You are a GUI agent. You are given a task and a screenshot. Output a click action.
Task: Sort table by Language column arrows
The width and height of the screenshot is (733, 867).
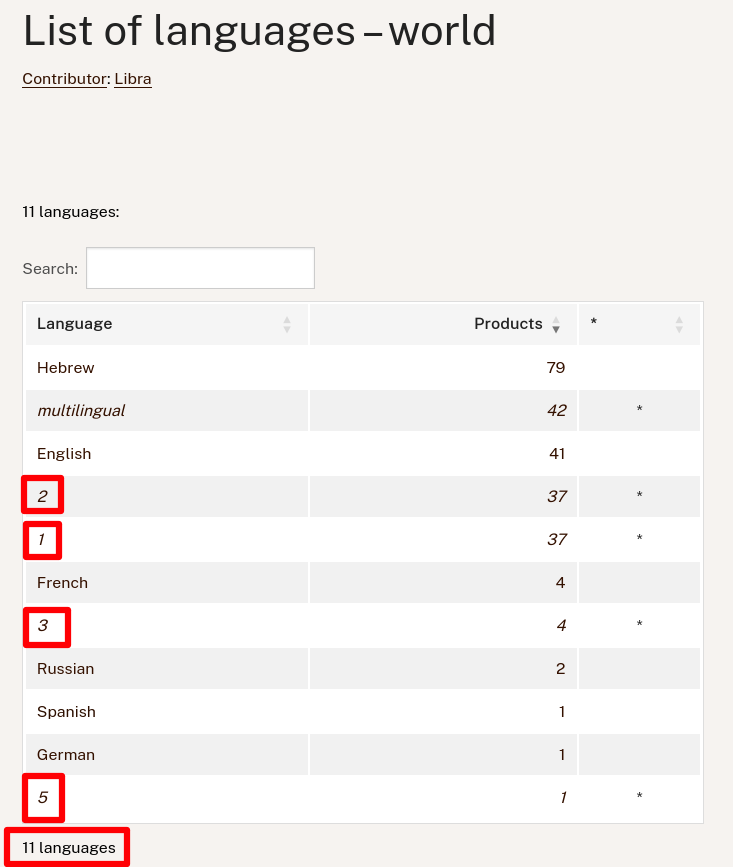pyautogui.click(x=286, y=325)
